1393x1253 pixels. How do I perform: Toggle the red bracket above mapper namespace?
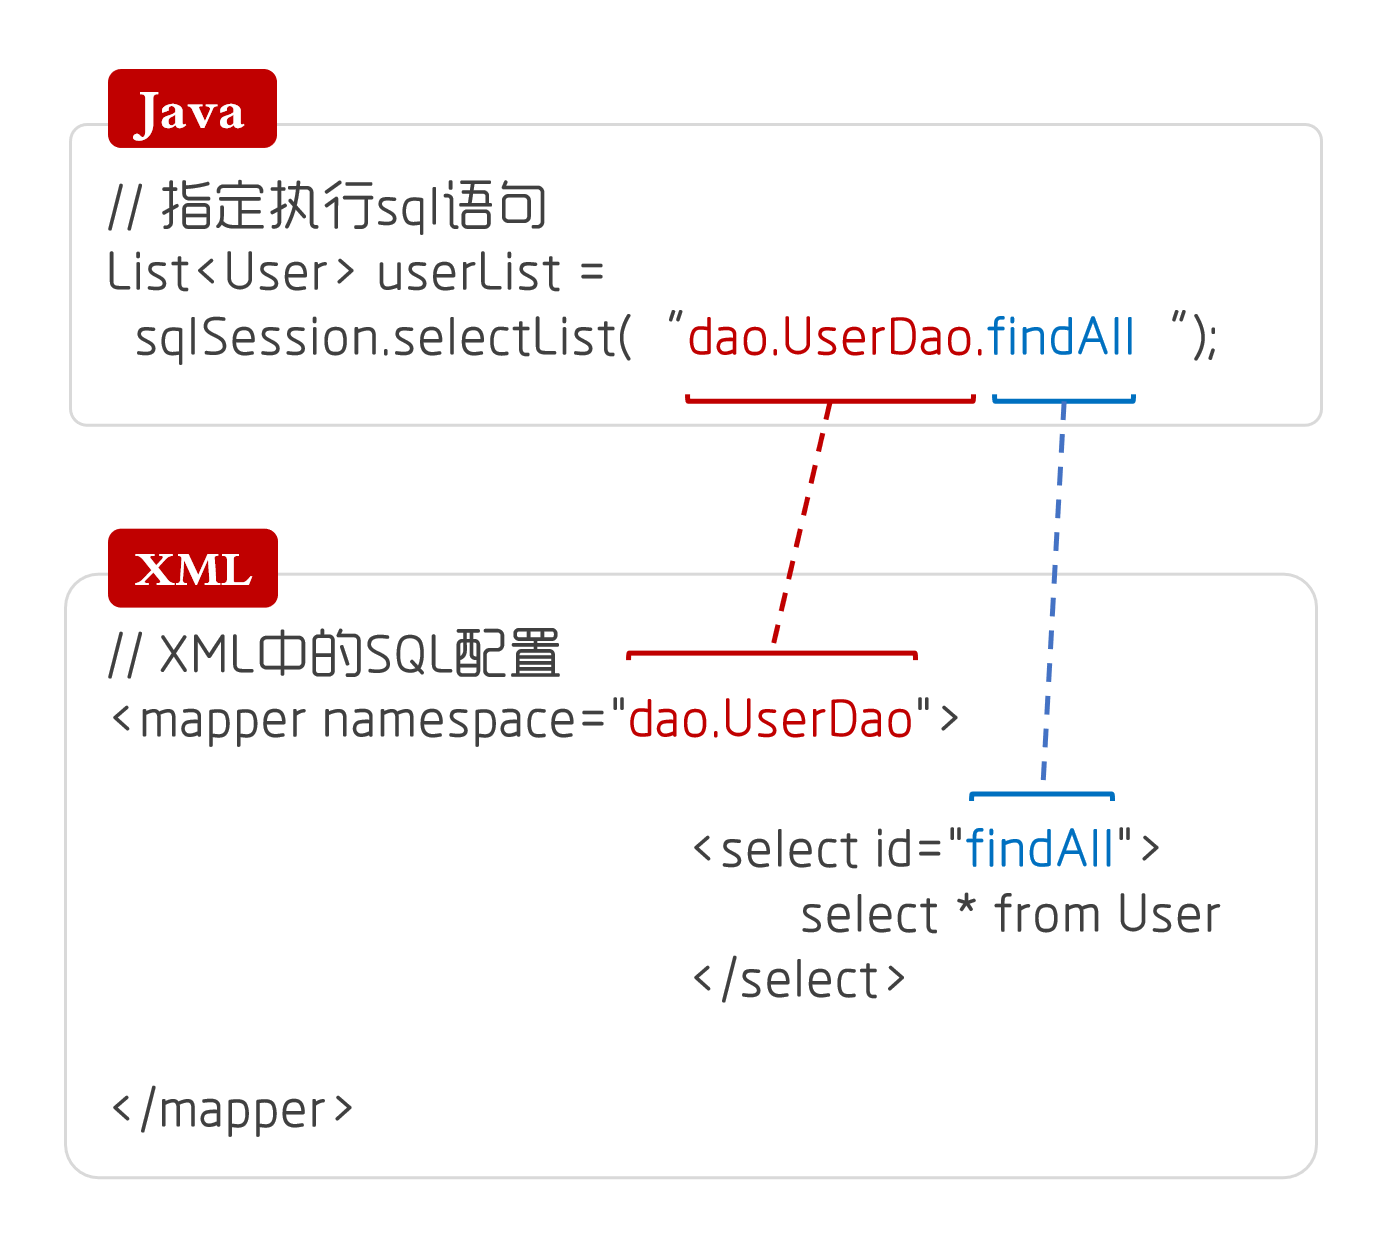(770, 654)
